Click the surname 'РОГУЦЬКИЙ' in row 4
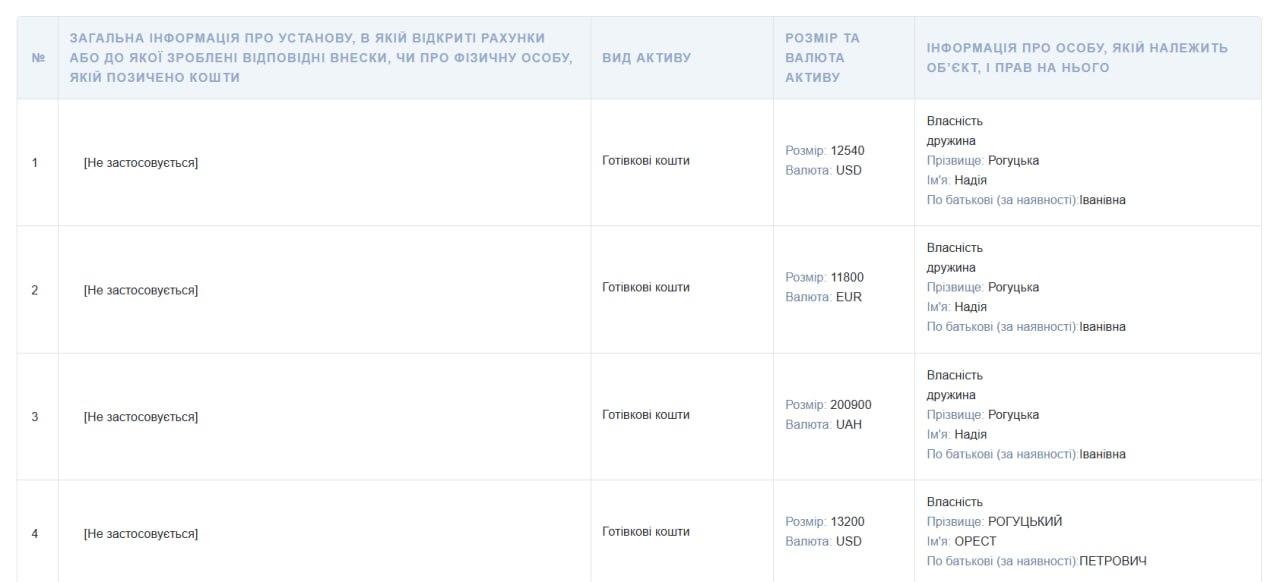The width and height of the screenshot is (1280, 582). (x=1025, y=521)
